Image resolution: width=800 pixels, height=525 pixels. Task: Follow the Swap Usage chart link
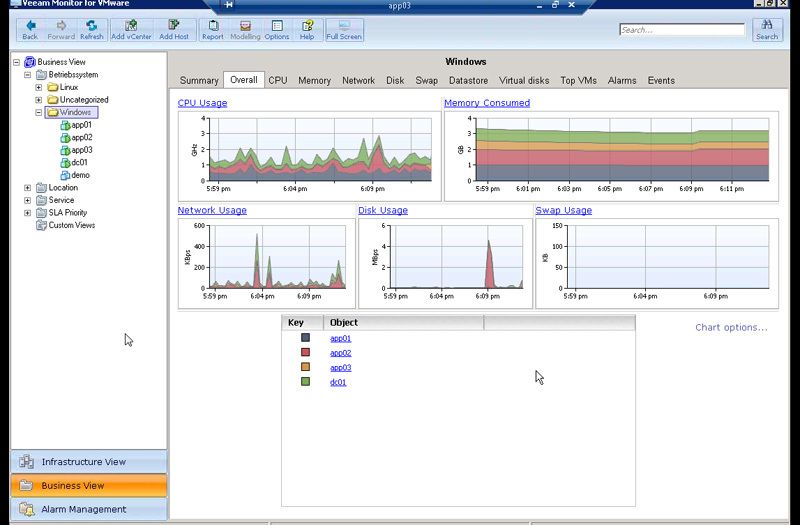click(564, 210)
